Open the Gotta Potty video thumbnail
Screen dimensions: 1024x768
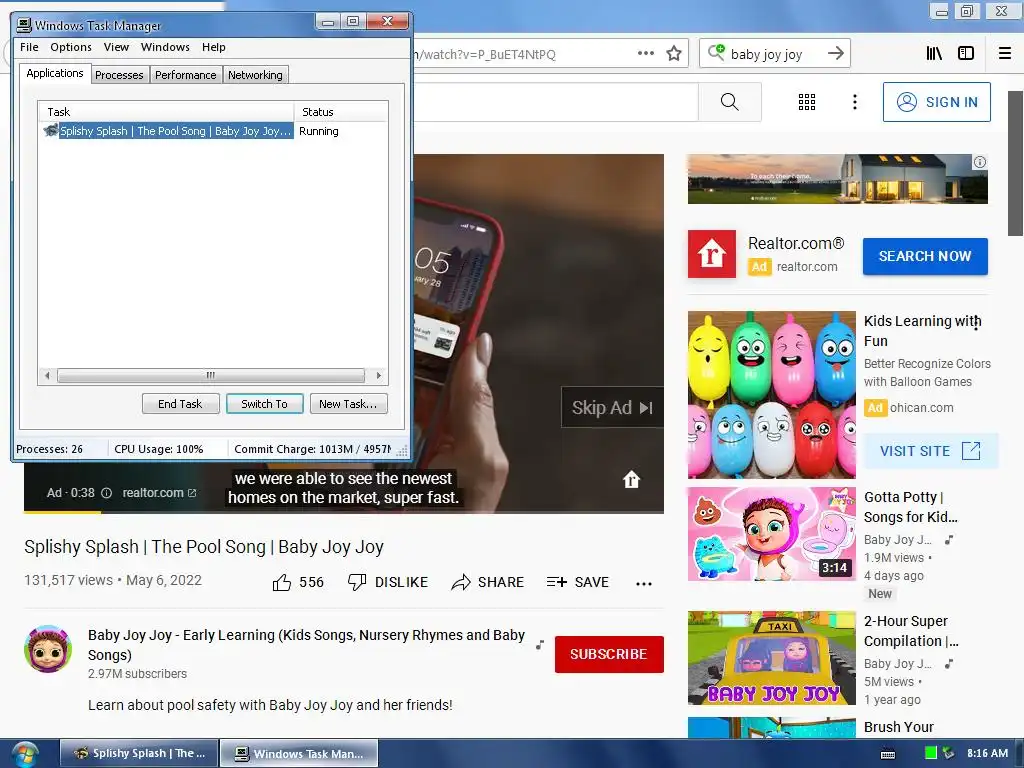(x=771, y=534)
